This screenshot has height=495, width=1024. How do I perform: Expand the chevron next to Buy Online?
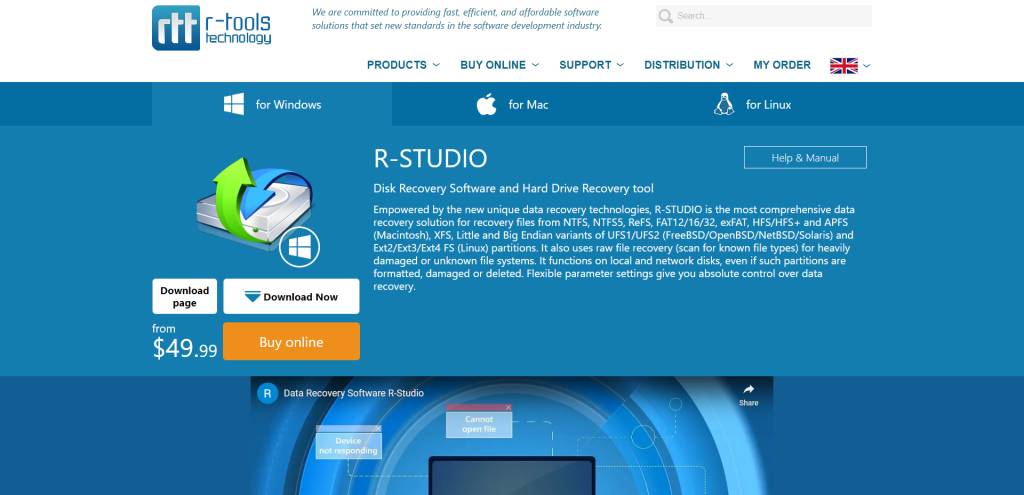pyautogui.click(x=536, y=65)
